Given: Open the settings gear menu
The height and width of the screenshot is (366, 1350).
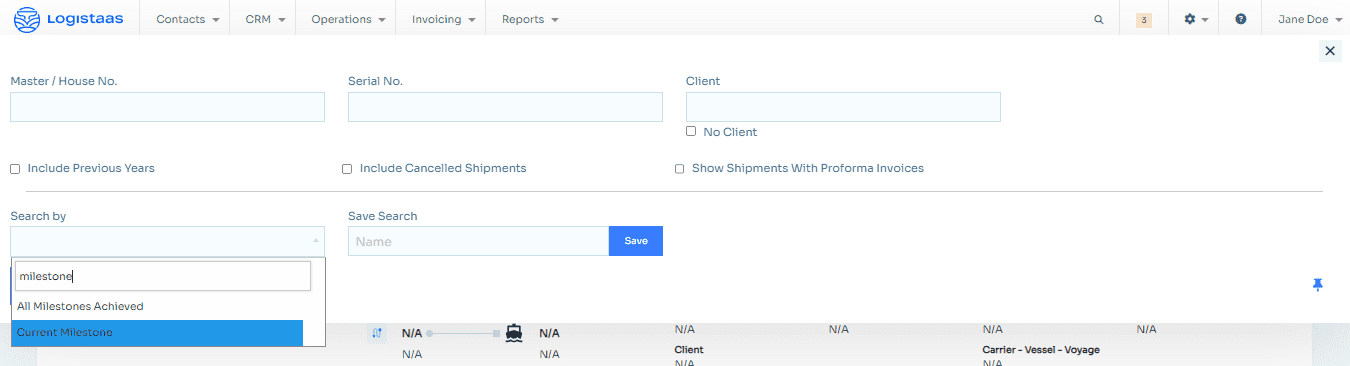Looking at the screenshot, I should pos(1196,19).
